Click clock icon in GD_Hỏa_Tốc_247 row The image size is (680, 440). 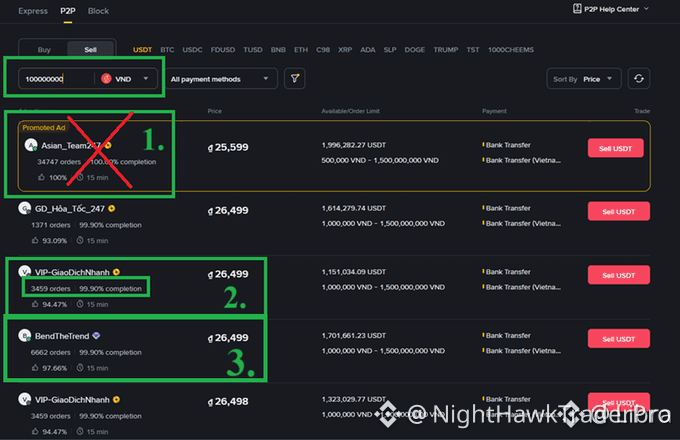80,240
